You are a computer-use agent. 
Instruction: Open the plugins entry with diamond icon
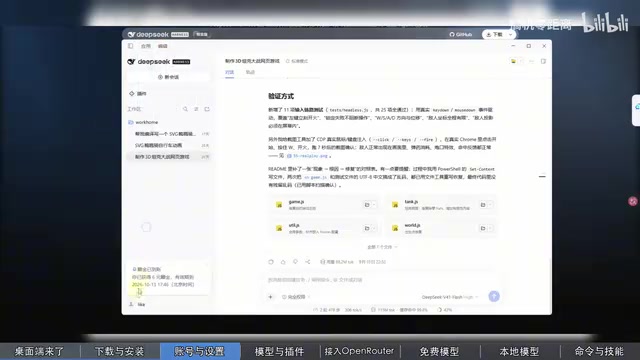[138, 93]
